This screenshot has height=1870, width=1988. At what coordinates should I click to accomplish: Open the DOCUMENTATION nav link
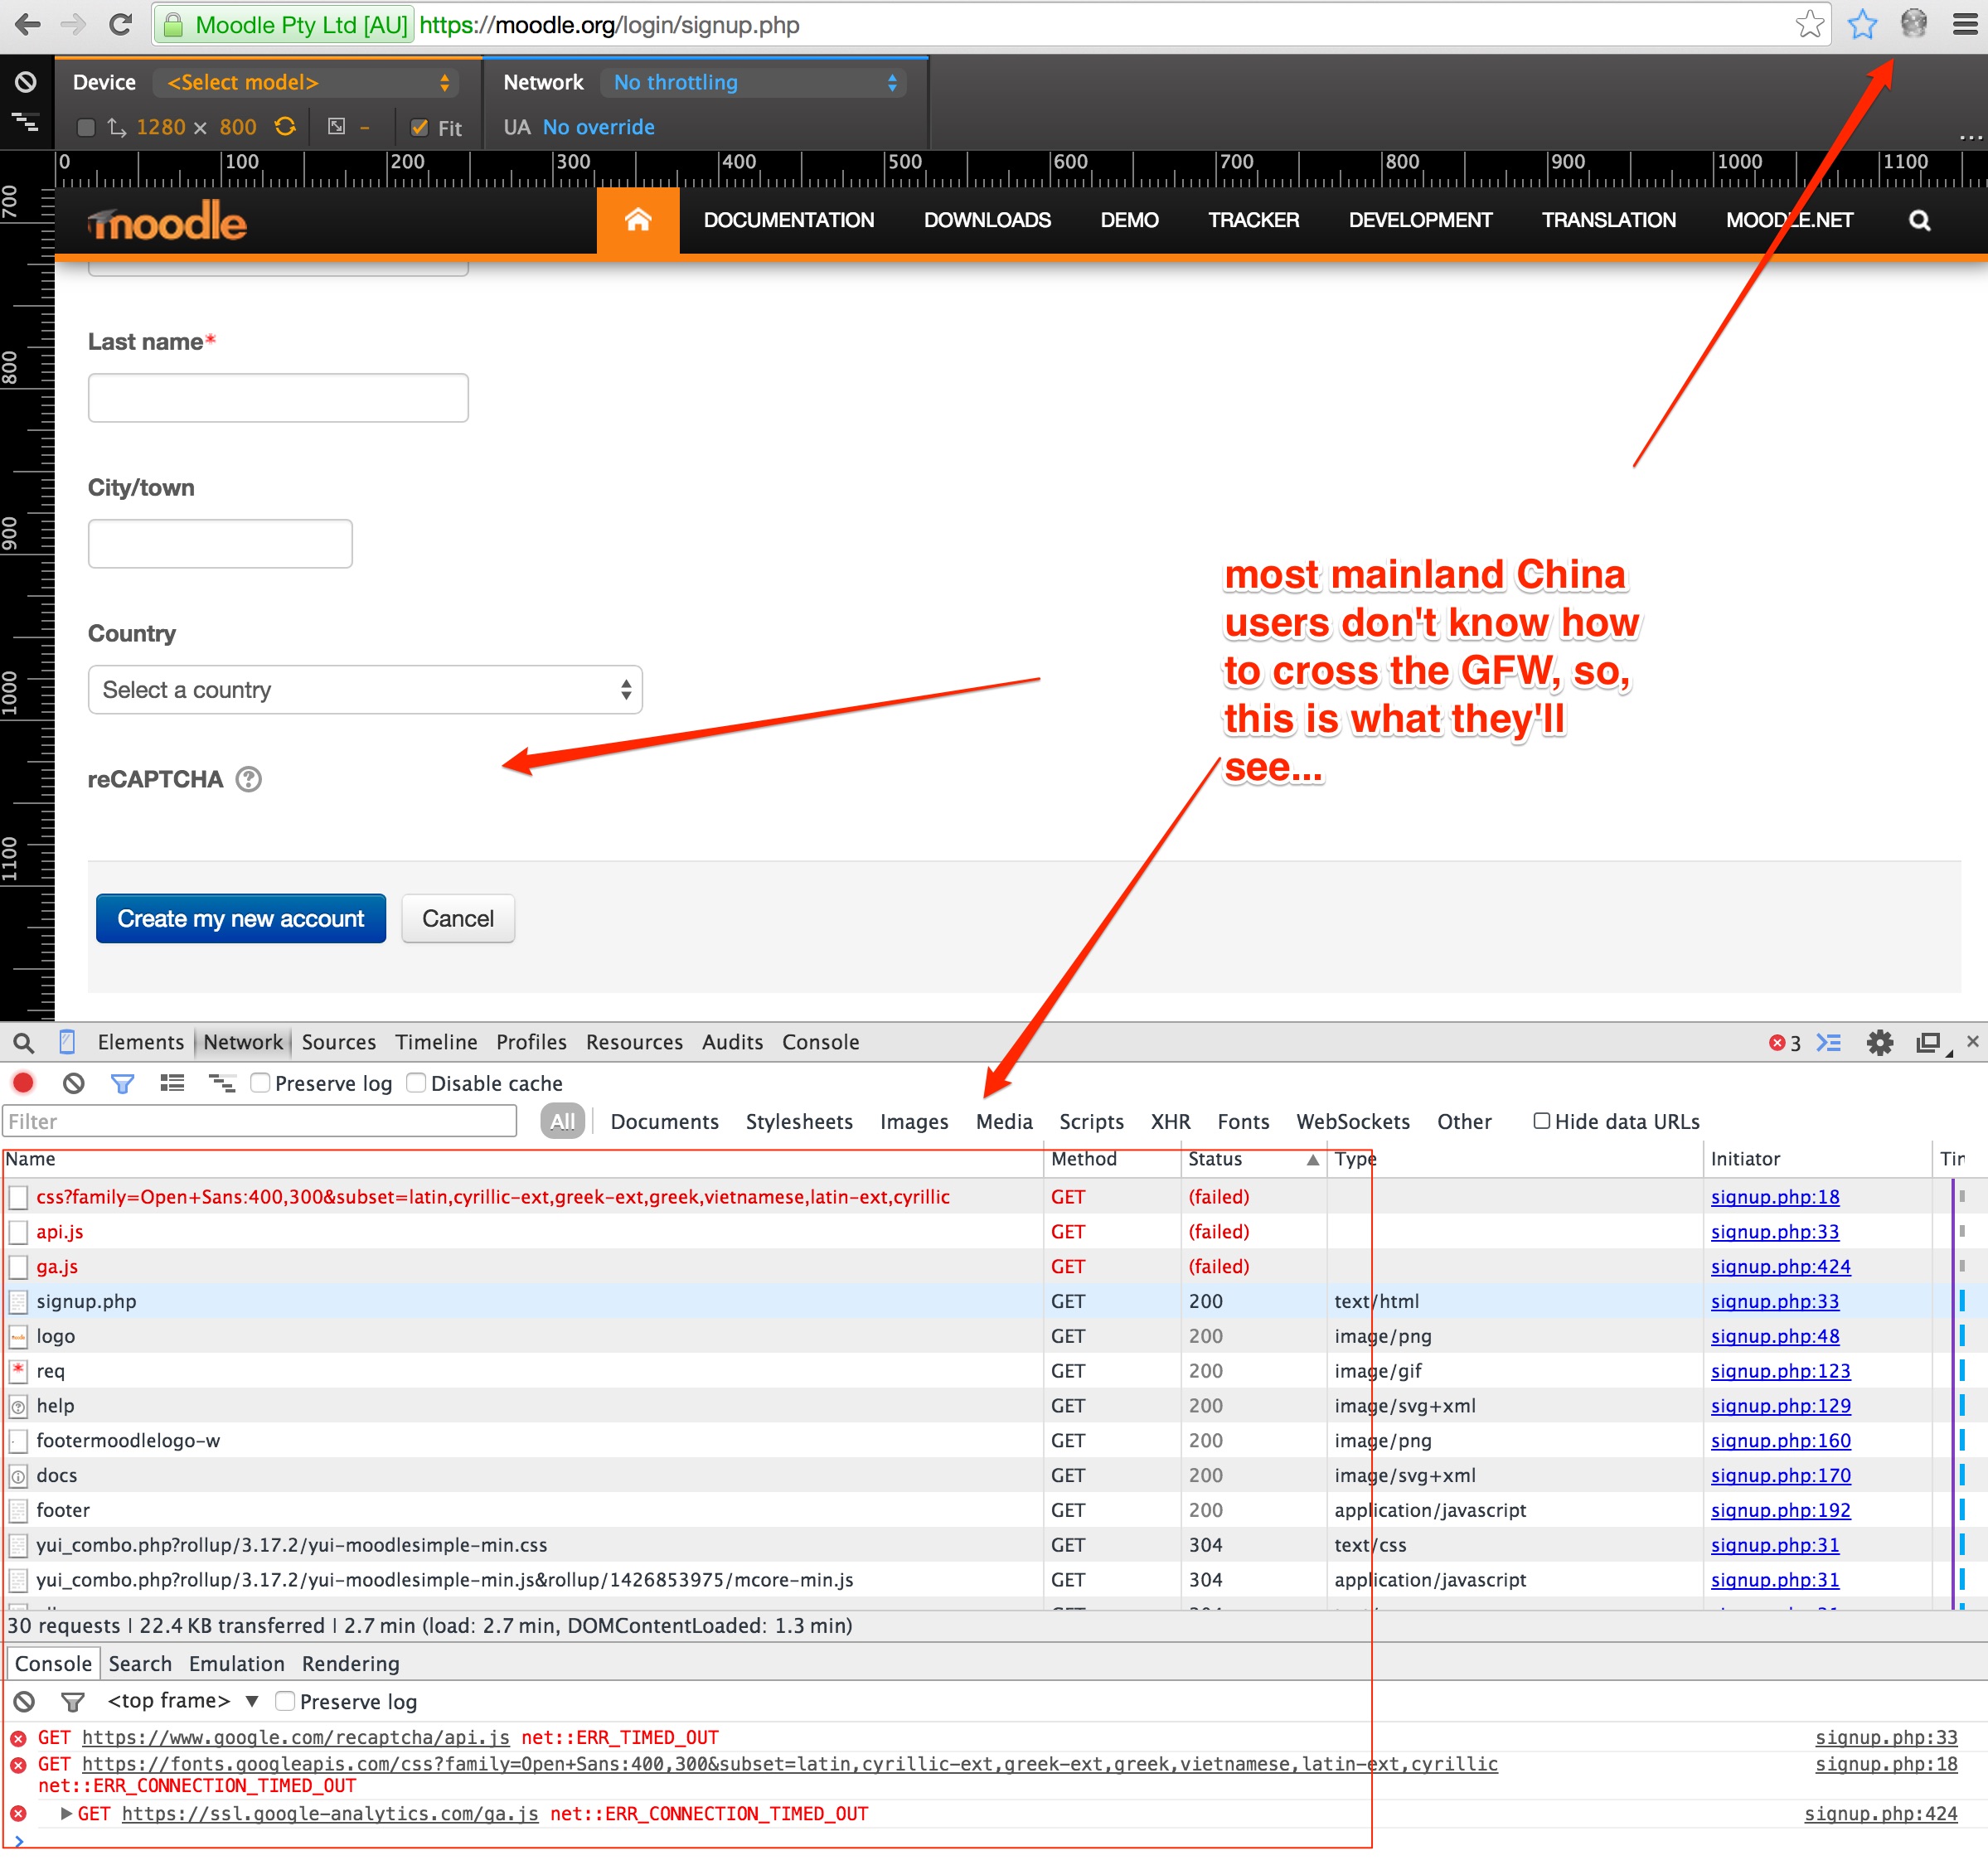(788, 220)
